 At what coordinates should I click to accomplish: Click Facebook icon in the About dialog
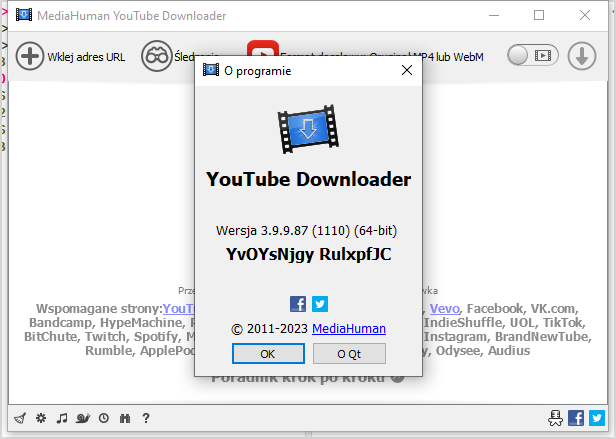pos(298,304)
